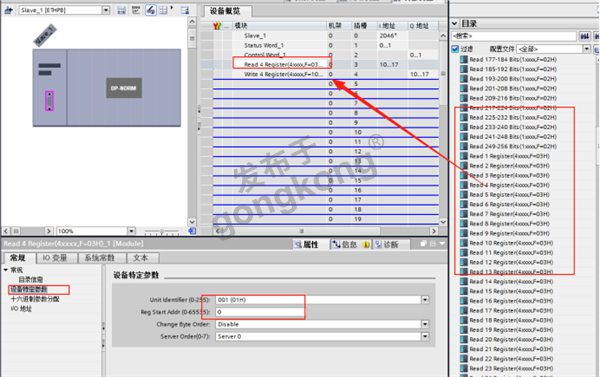600x377 pixels.
Task: Click device view horizontal scroll right arrow
Action: 49,231
